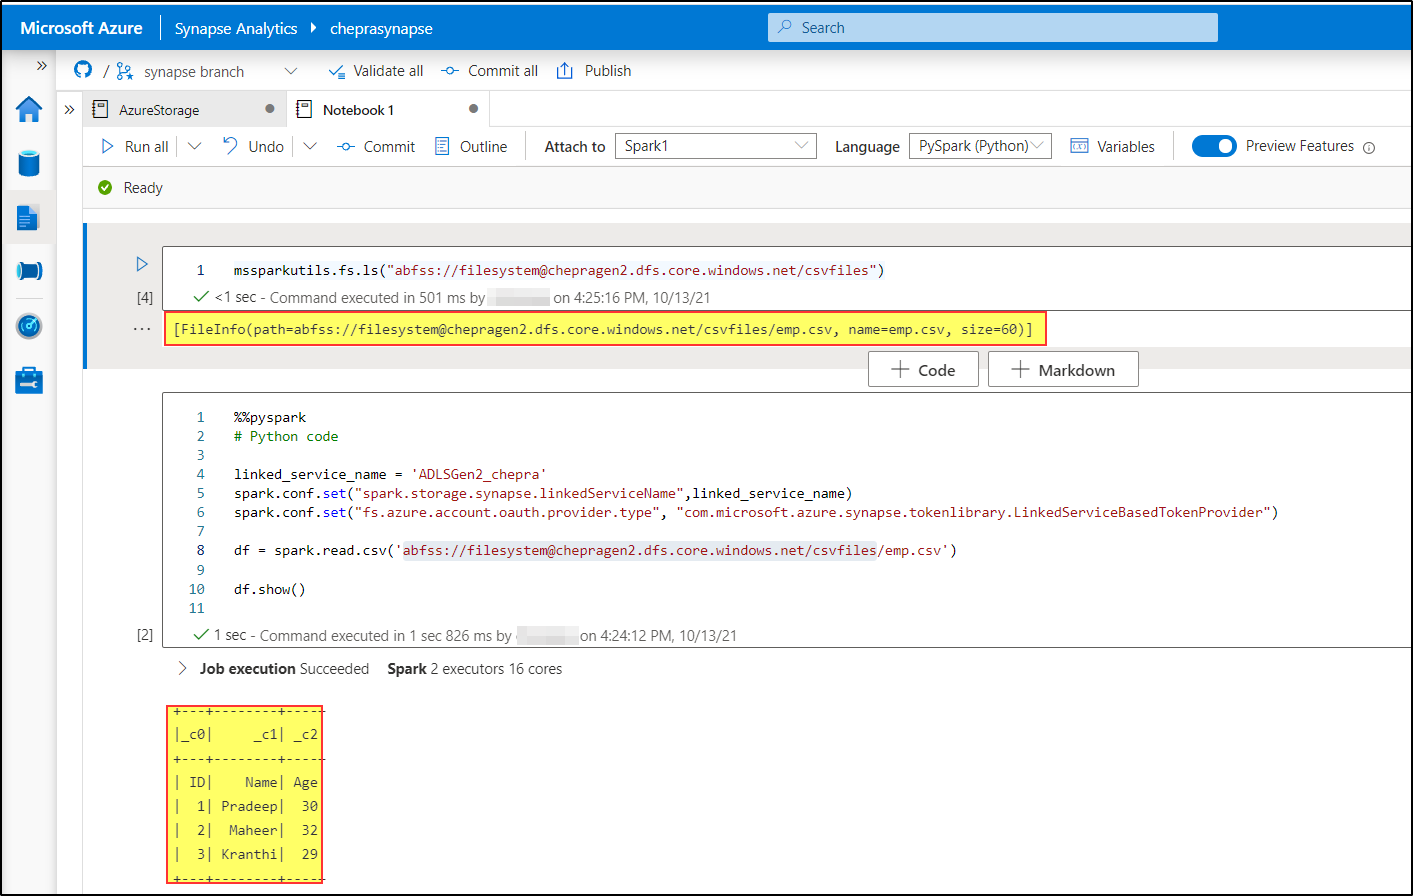Click the [2] cell execution count
Image resolution: width=1413 pixels, height=896 pixels.
(145, 635)
